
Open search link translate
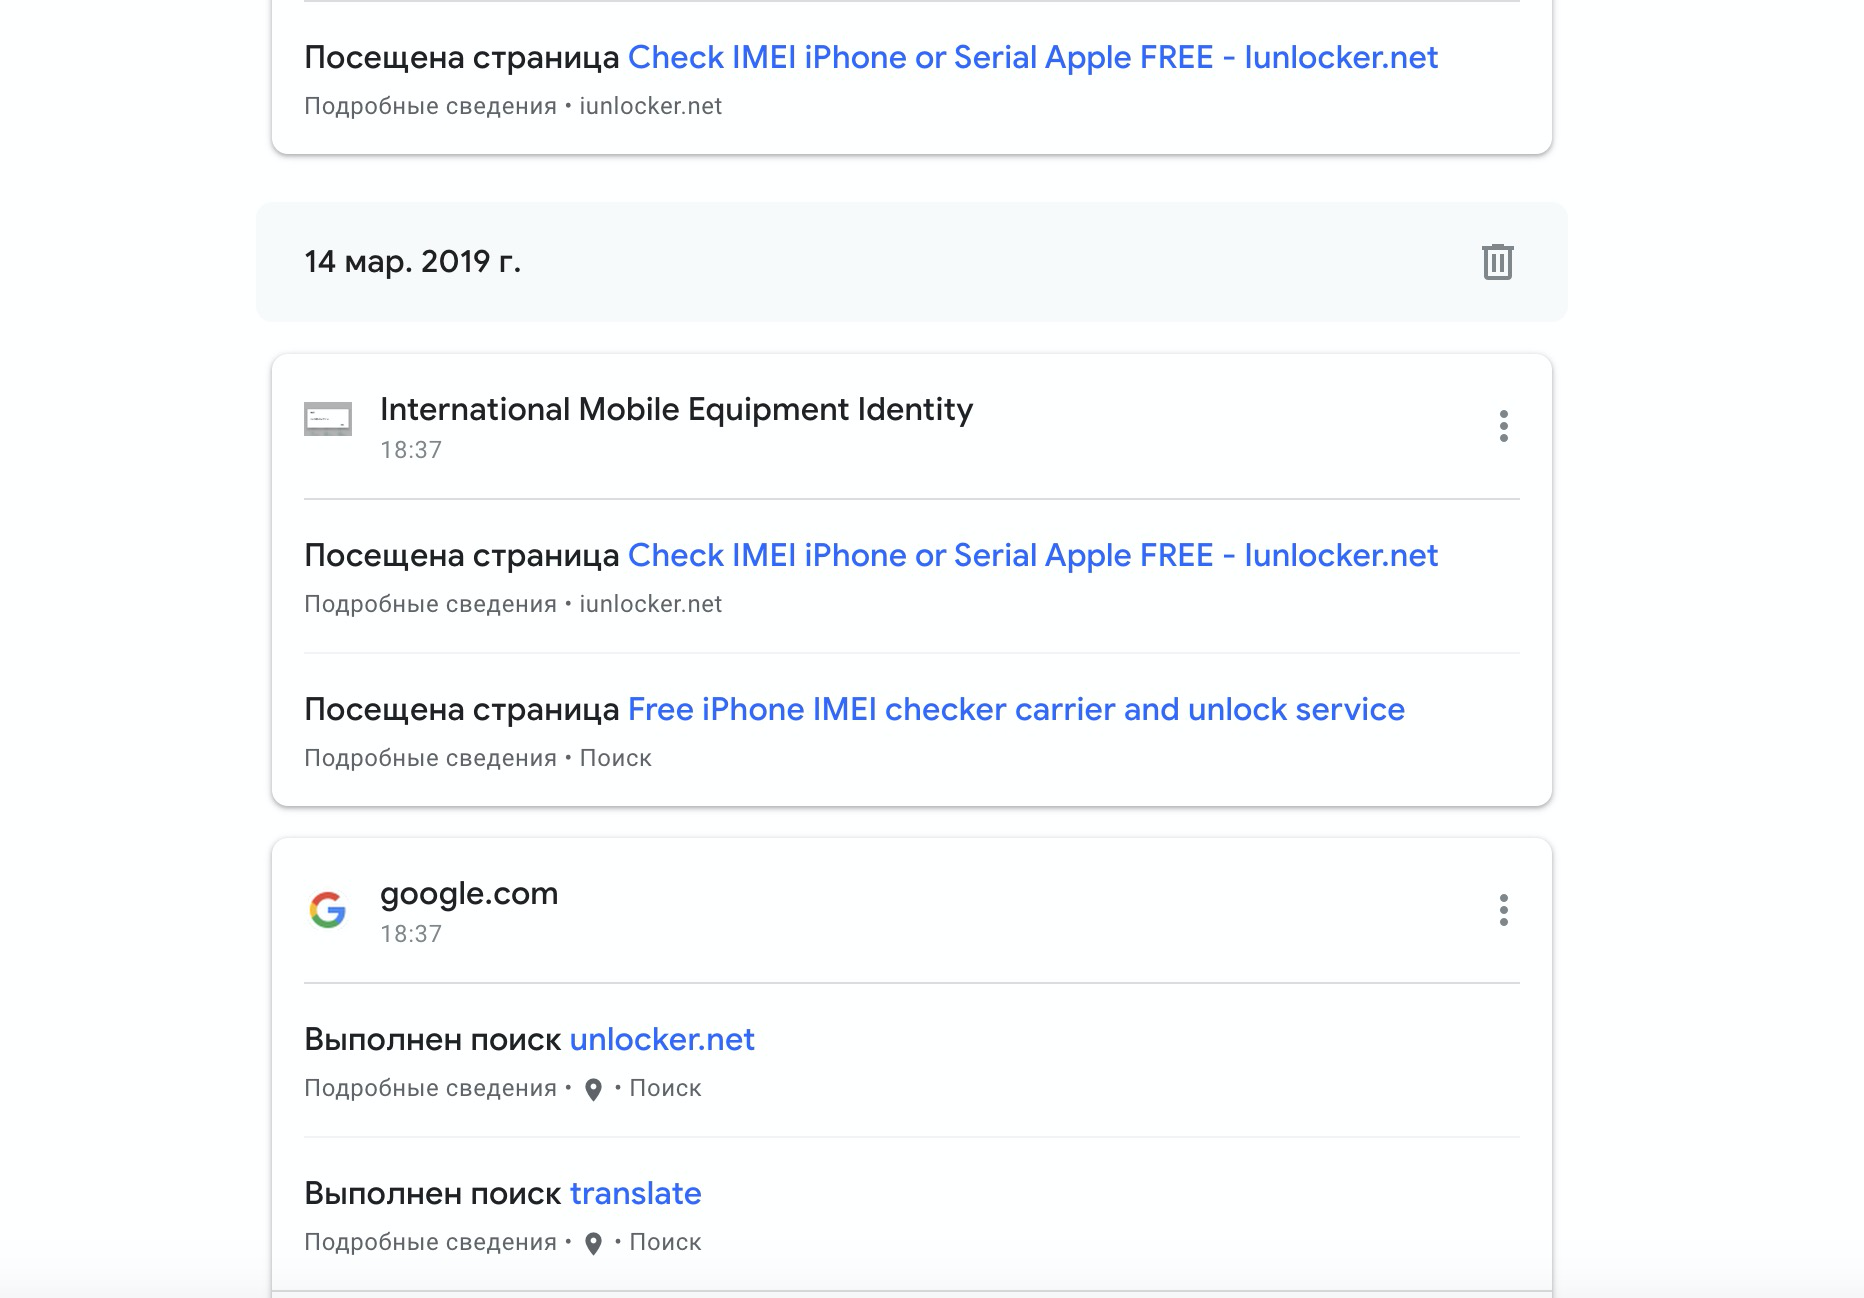coord(636,1194)
